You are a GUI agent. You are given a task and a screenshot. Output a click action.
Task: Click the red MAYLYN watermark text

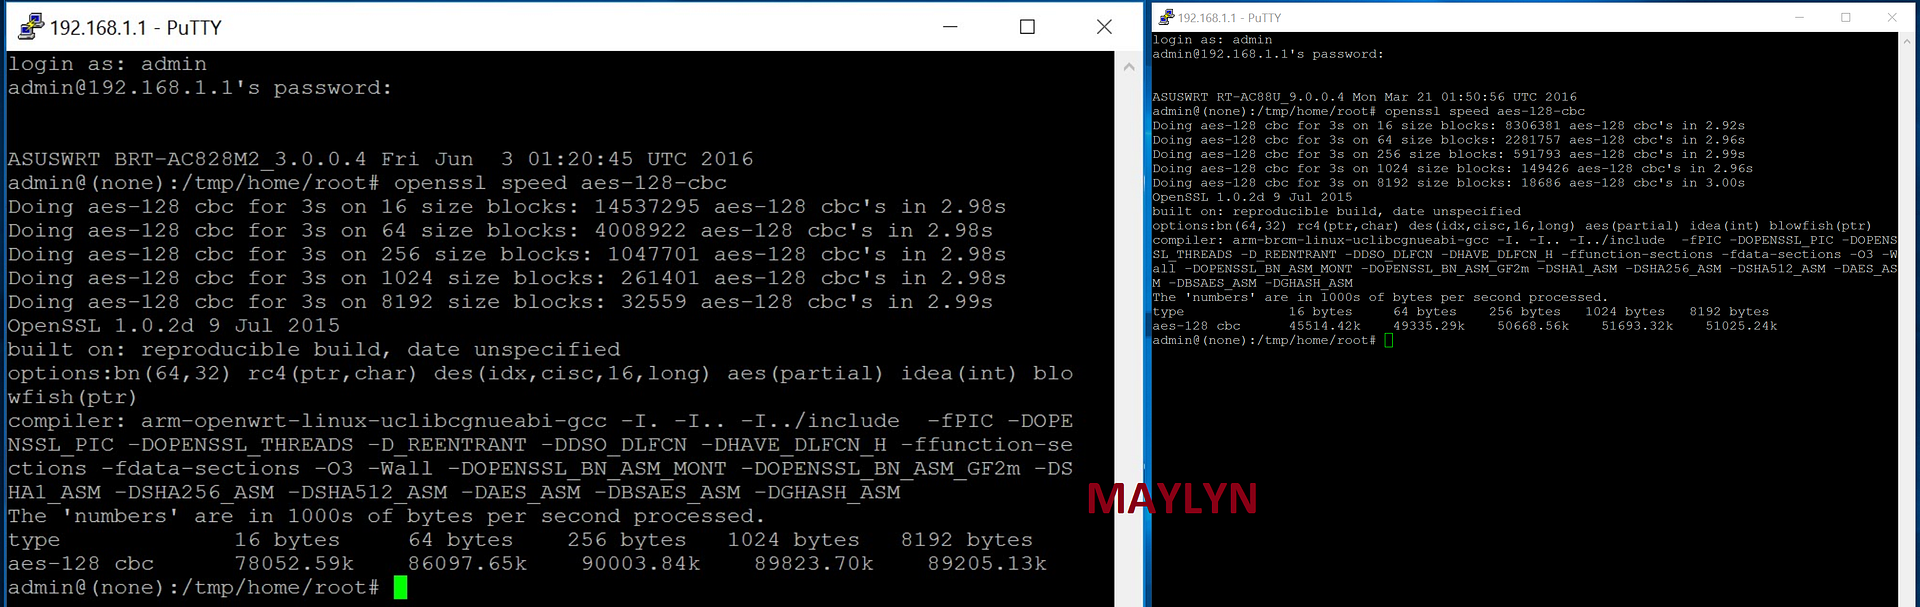(1172, 499)
